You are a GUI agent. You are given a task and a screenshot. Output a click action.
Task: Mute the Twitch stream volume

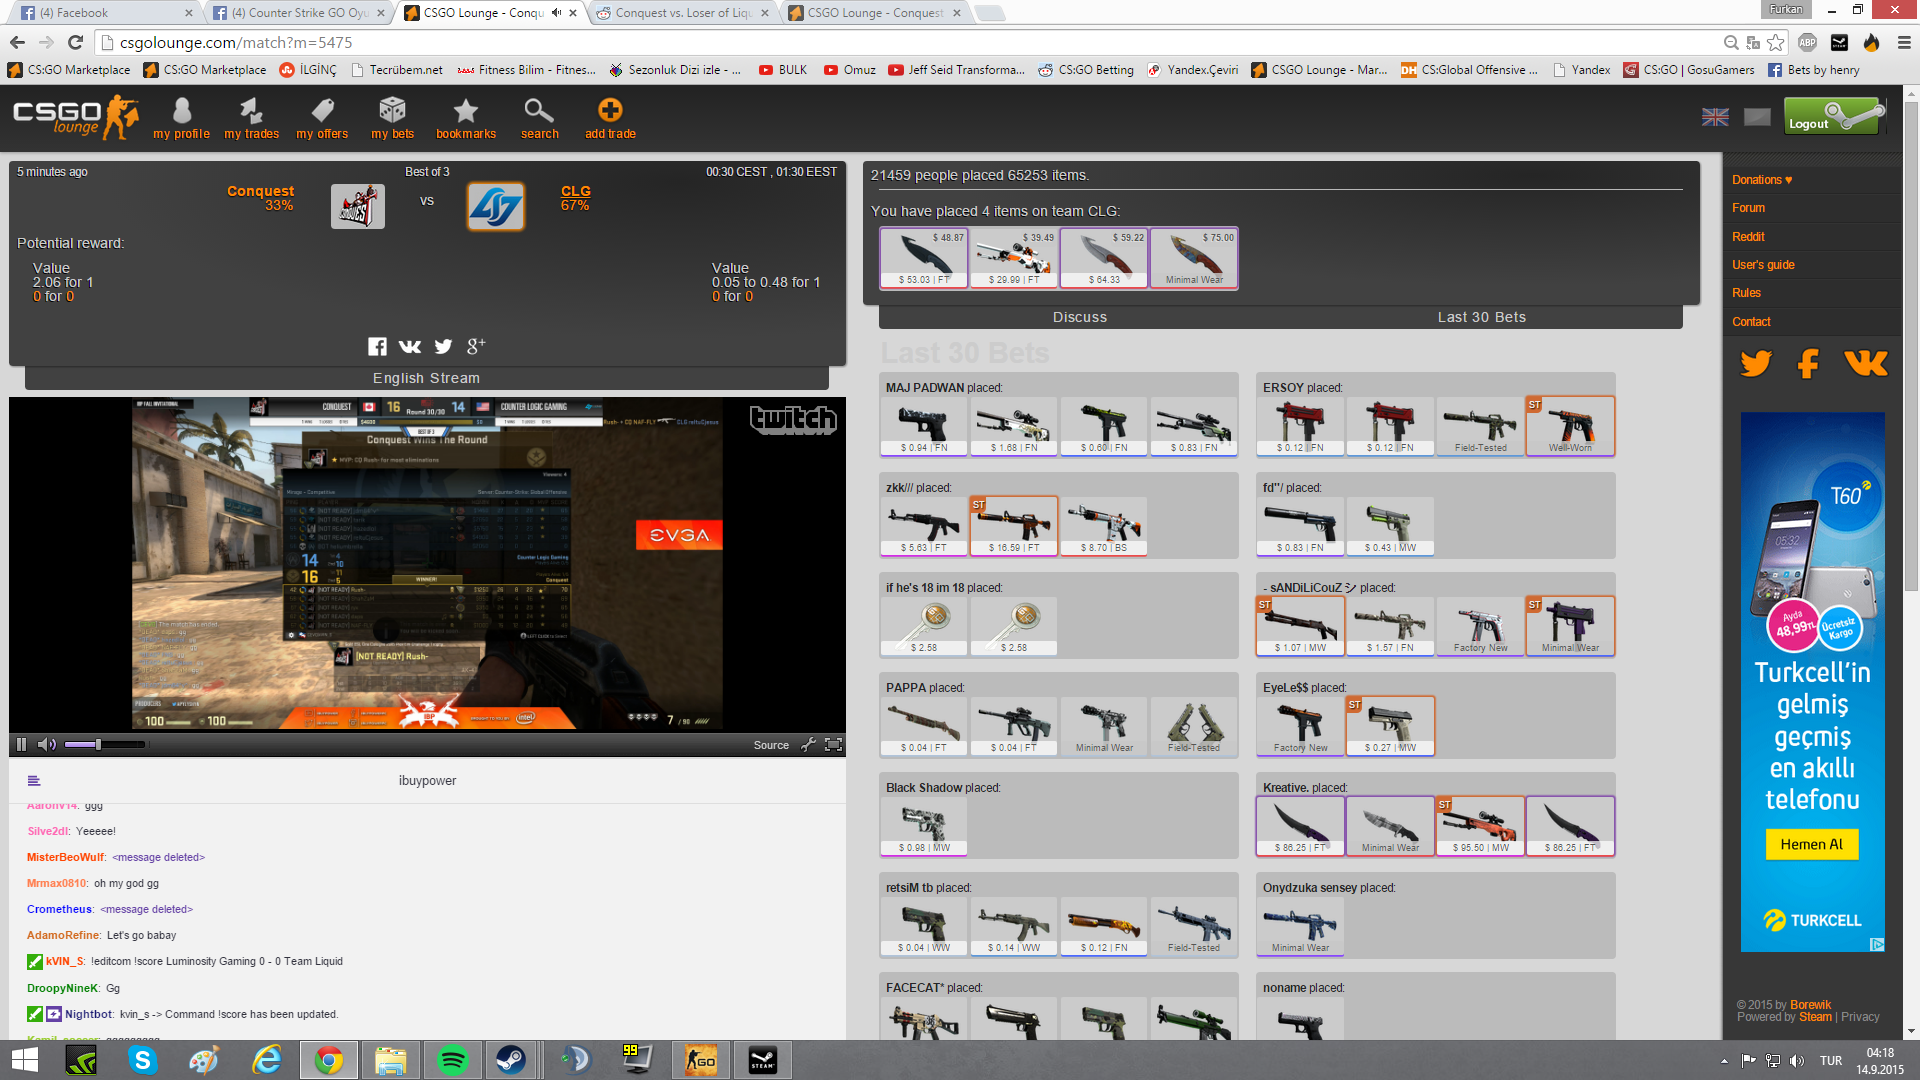tap(47, 744)
